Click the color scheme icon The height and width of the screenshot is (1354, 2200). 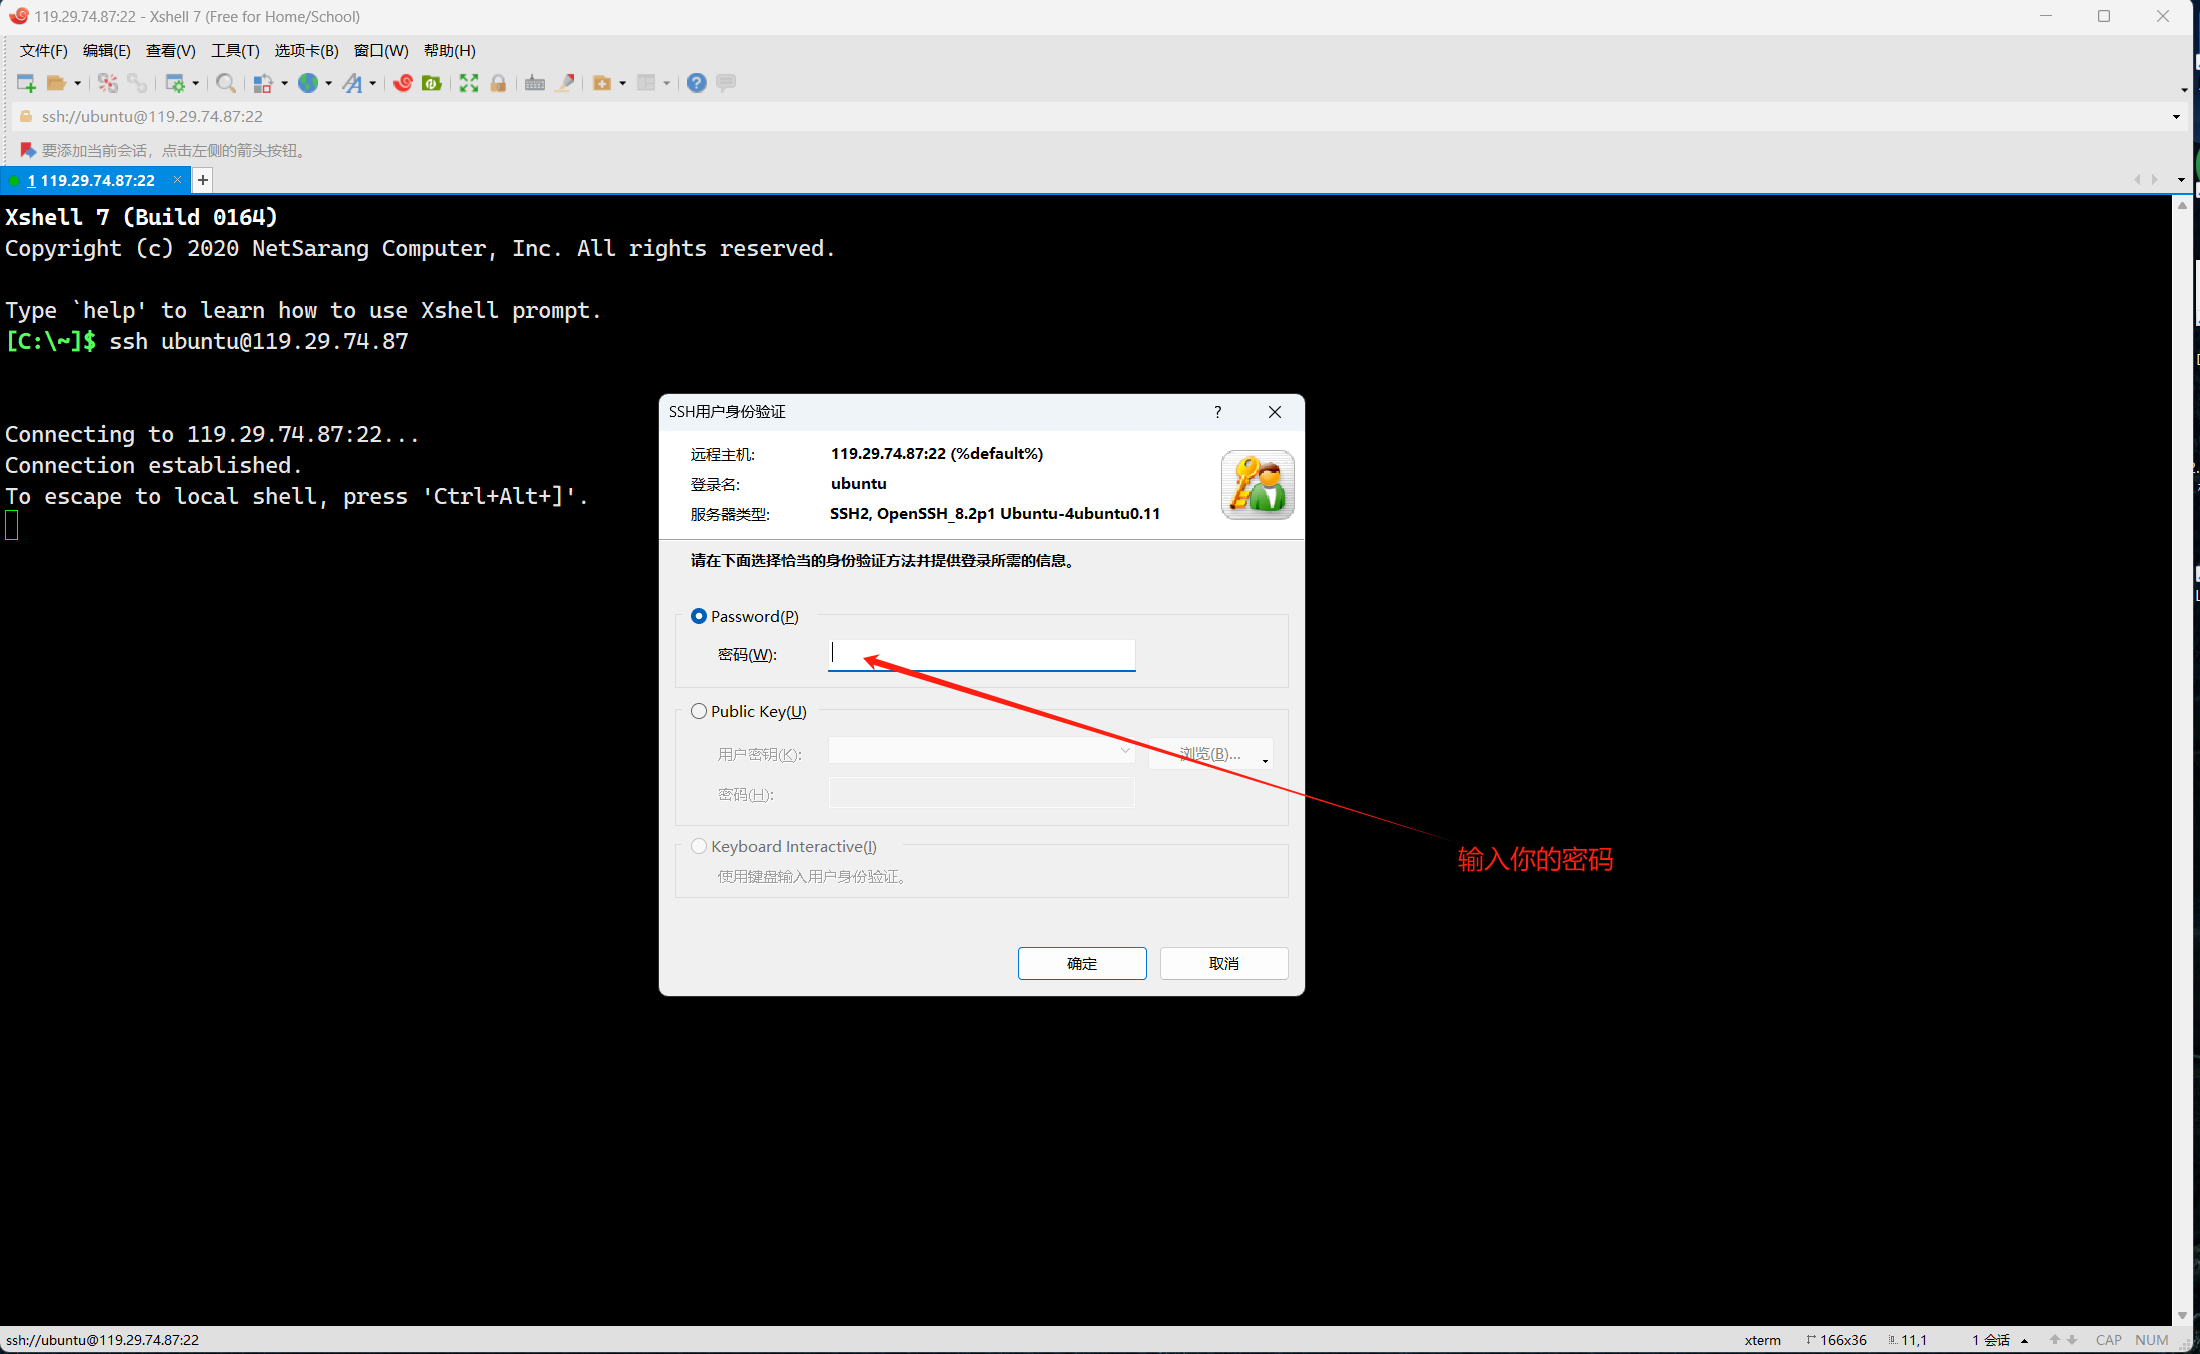[263, 83]
